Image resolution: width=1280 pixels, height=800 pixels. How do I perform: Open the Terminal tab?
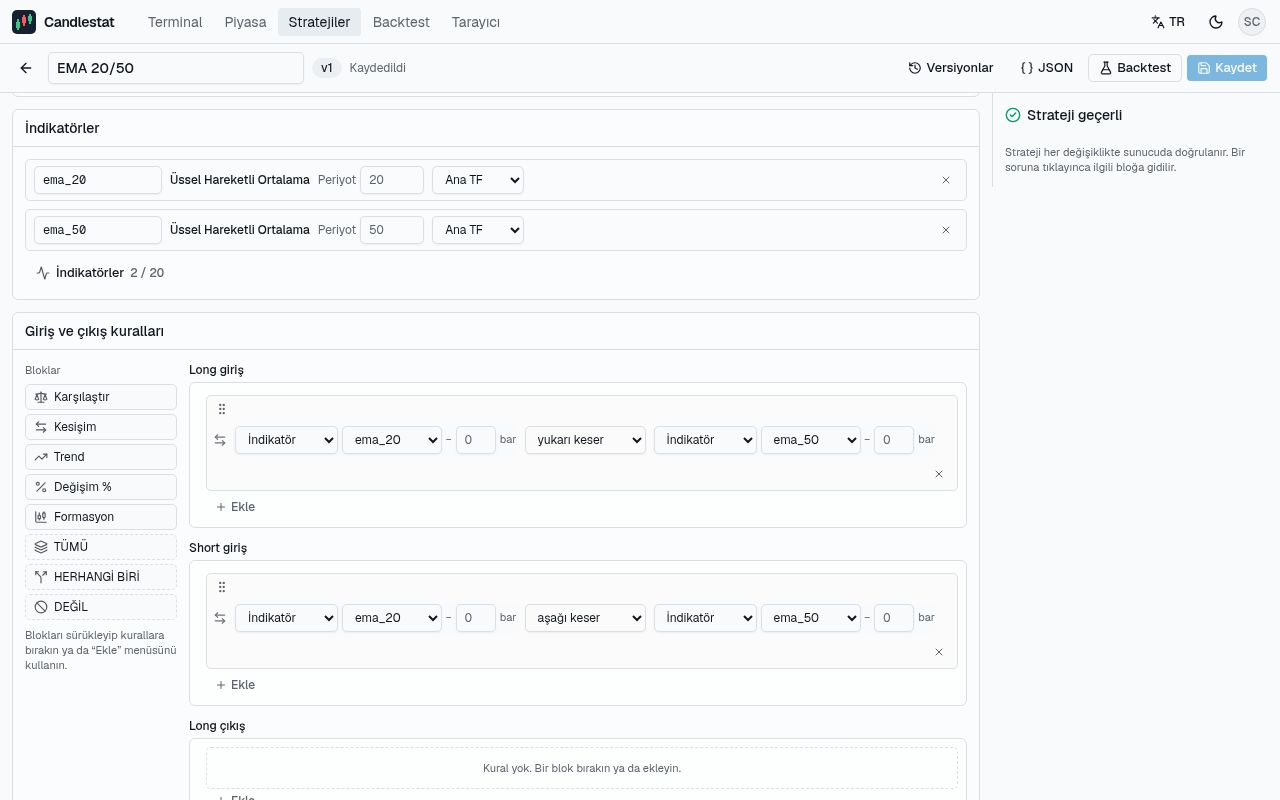point(175,22)
